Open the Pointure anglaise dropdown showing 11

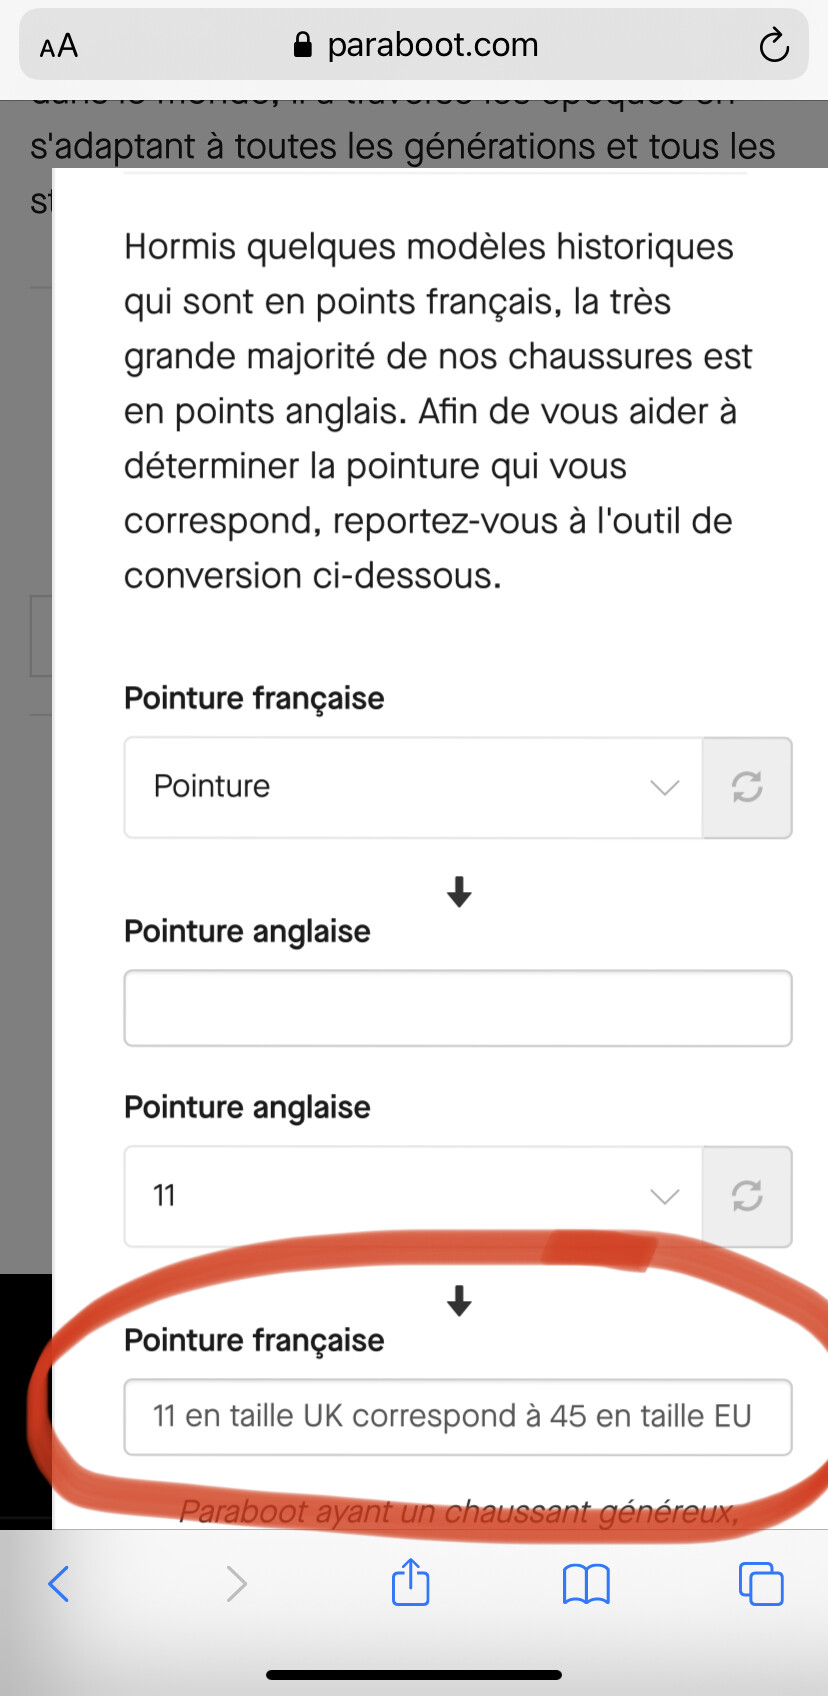point(413,1196)
